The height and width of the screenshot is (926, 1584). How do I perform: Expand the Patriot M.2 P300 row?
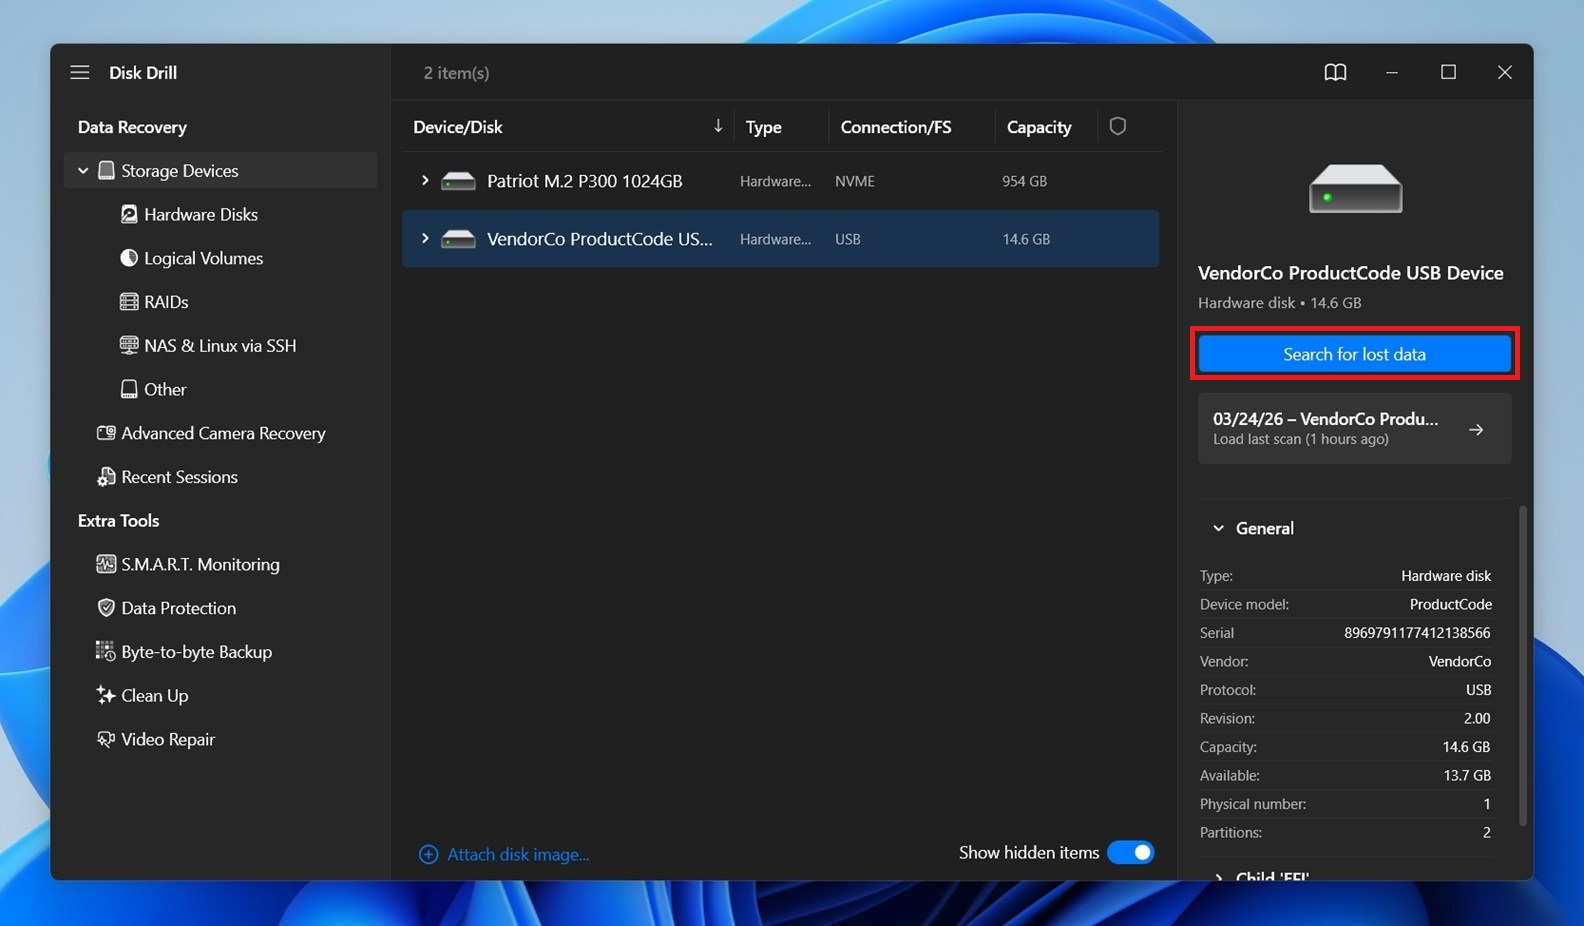pos(425,180)
